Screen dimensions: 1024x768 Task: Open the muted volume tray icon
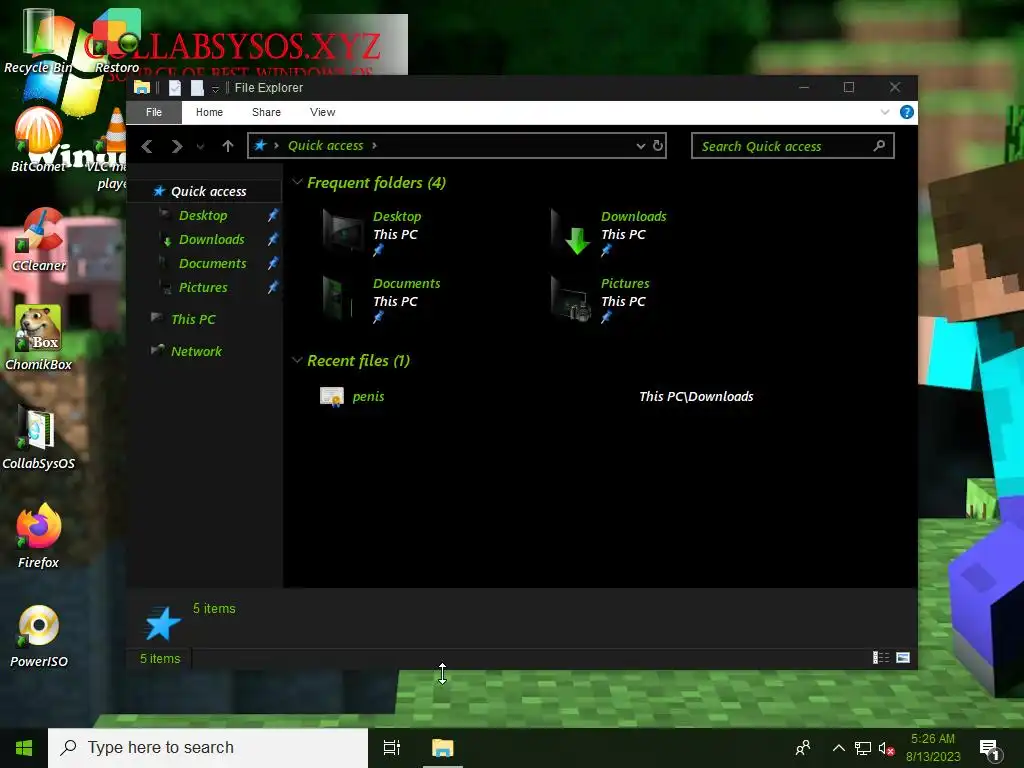click(x=886, y=748)
